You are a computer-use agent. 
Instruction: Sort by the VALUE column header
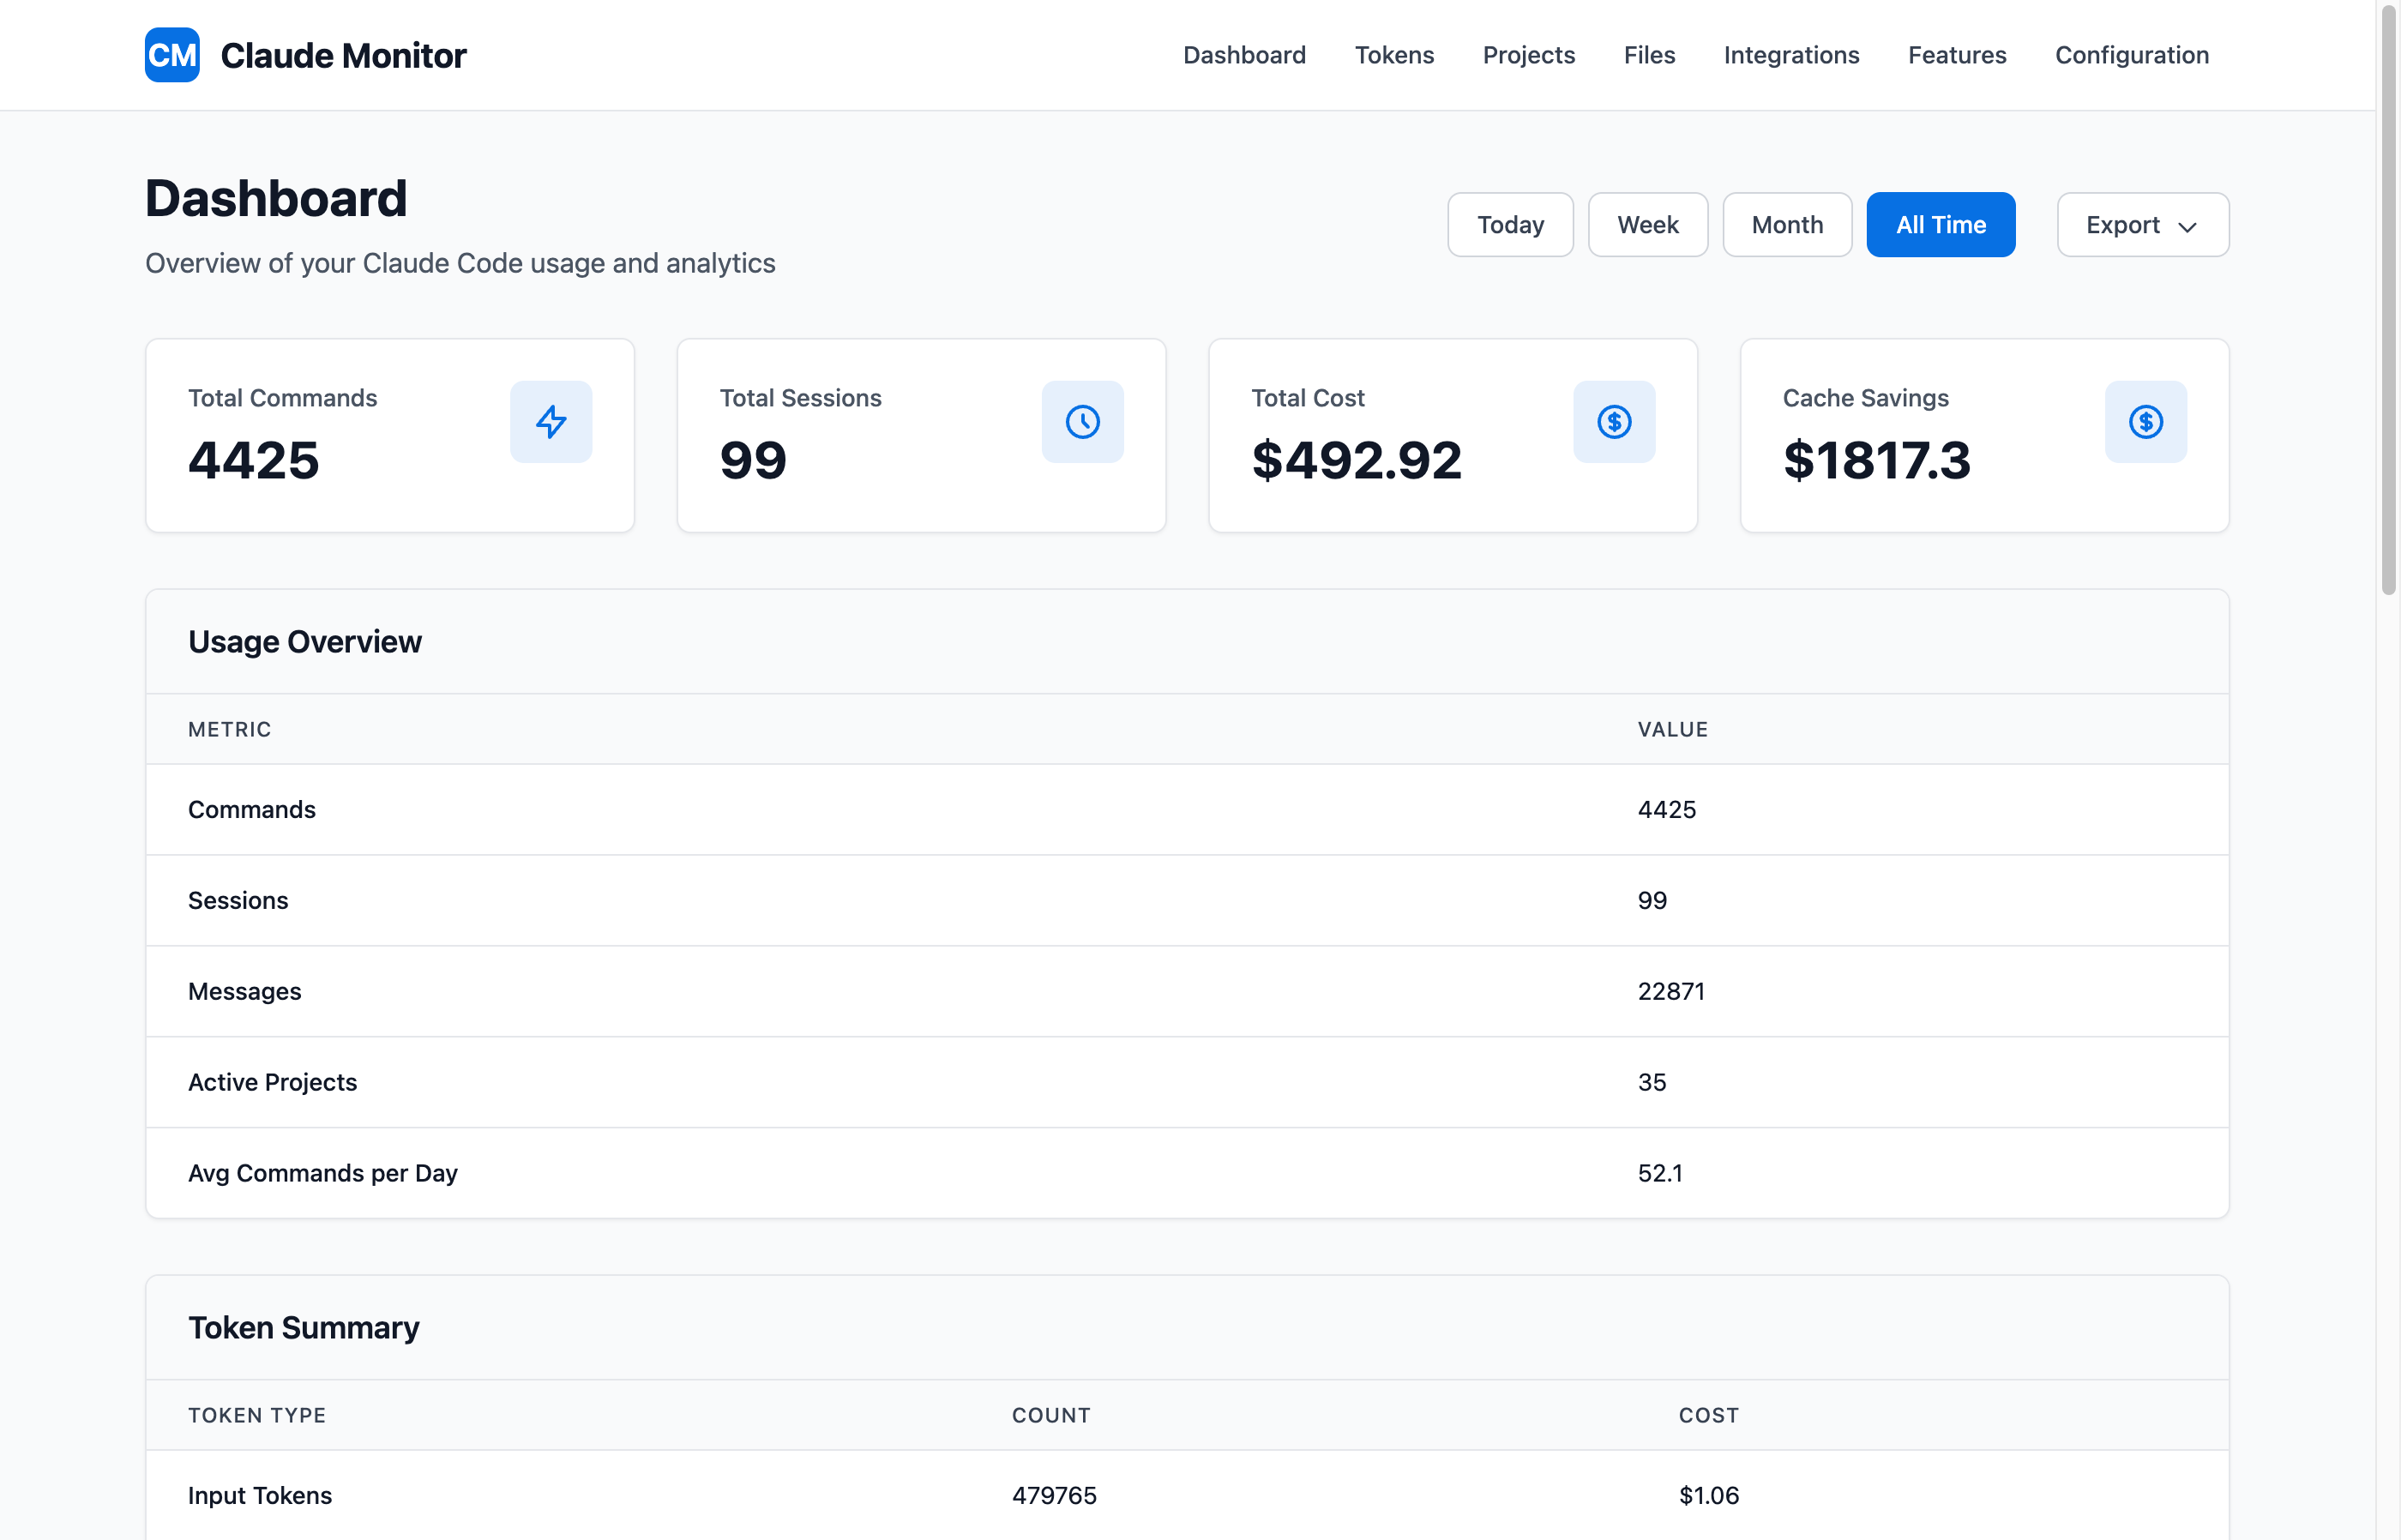(x=1672, y=729)
